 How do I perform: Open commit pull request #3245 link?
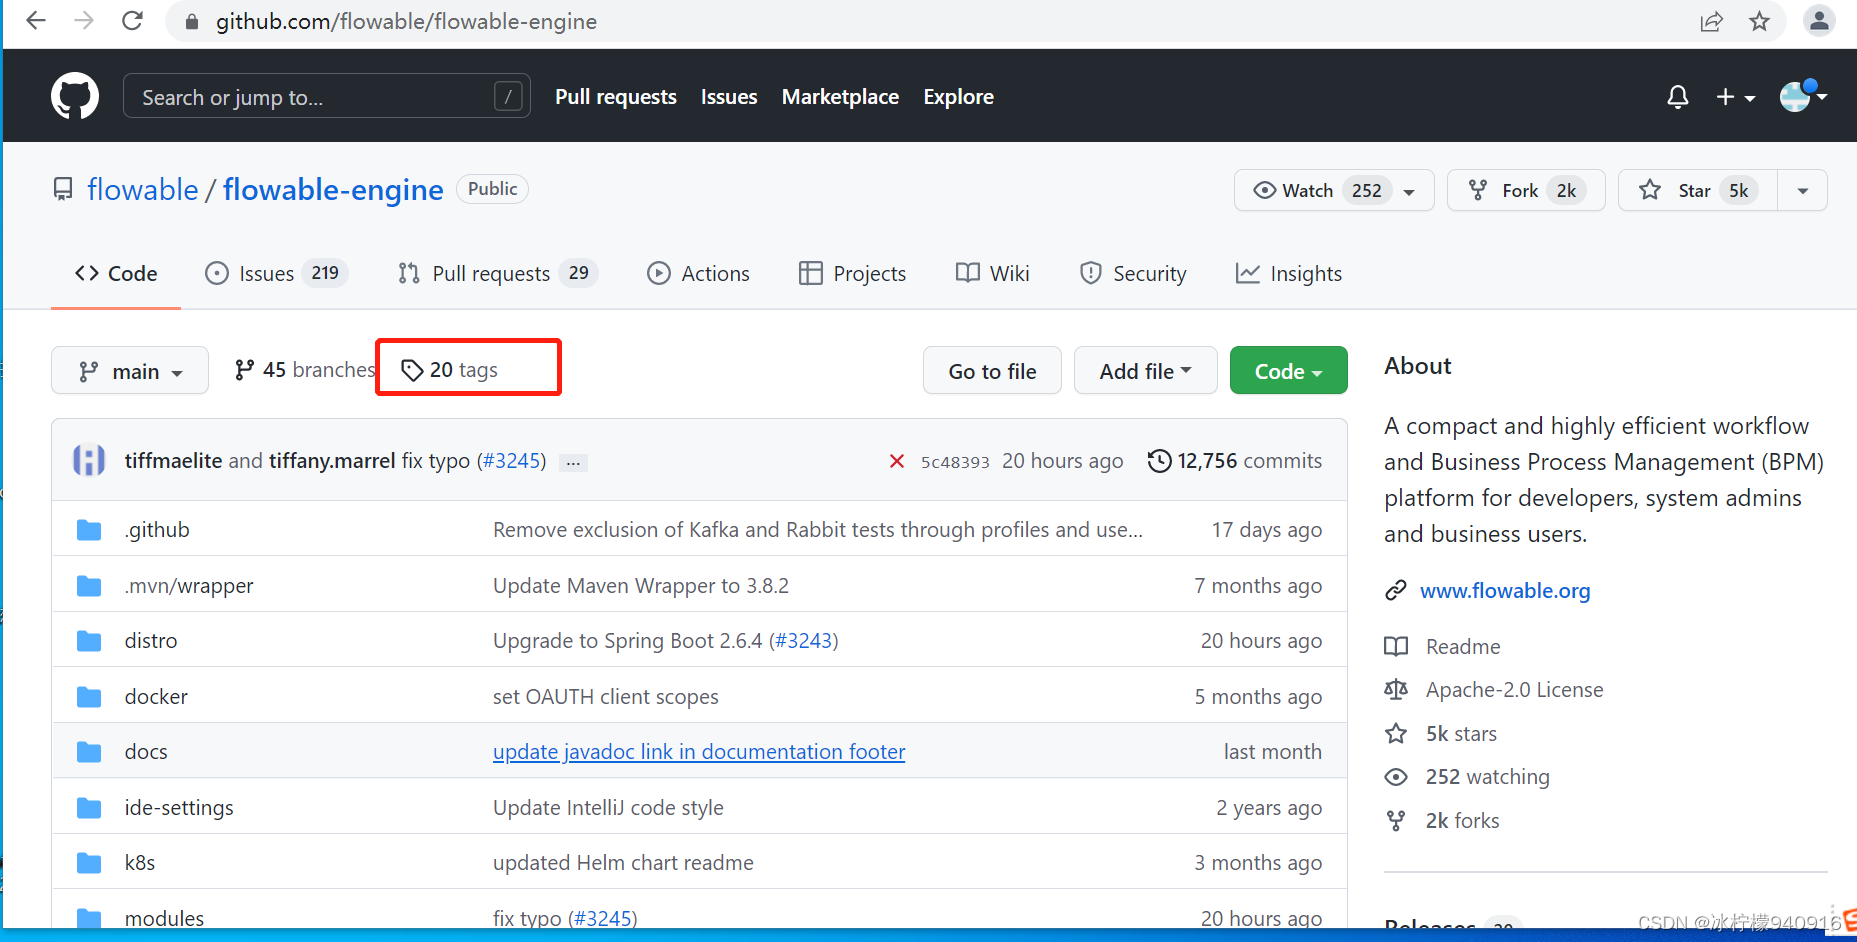(x=513, y=461)
